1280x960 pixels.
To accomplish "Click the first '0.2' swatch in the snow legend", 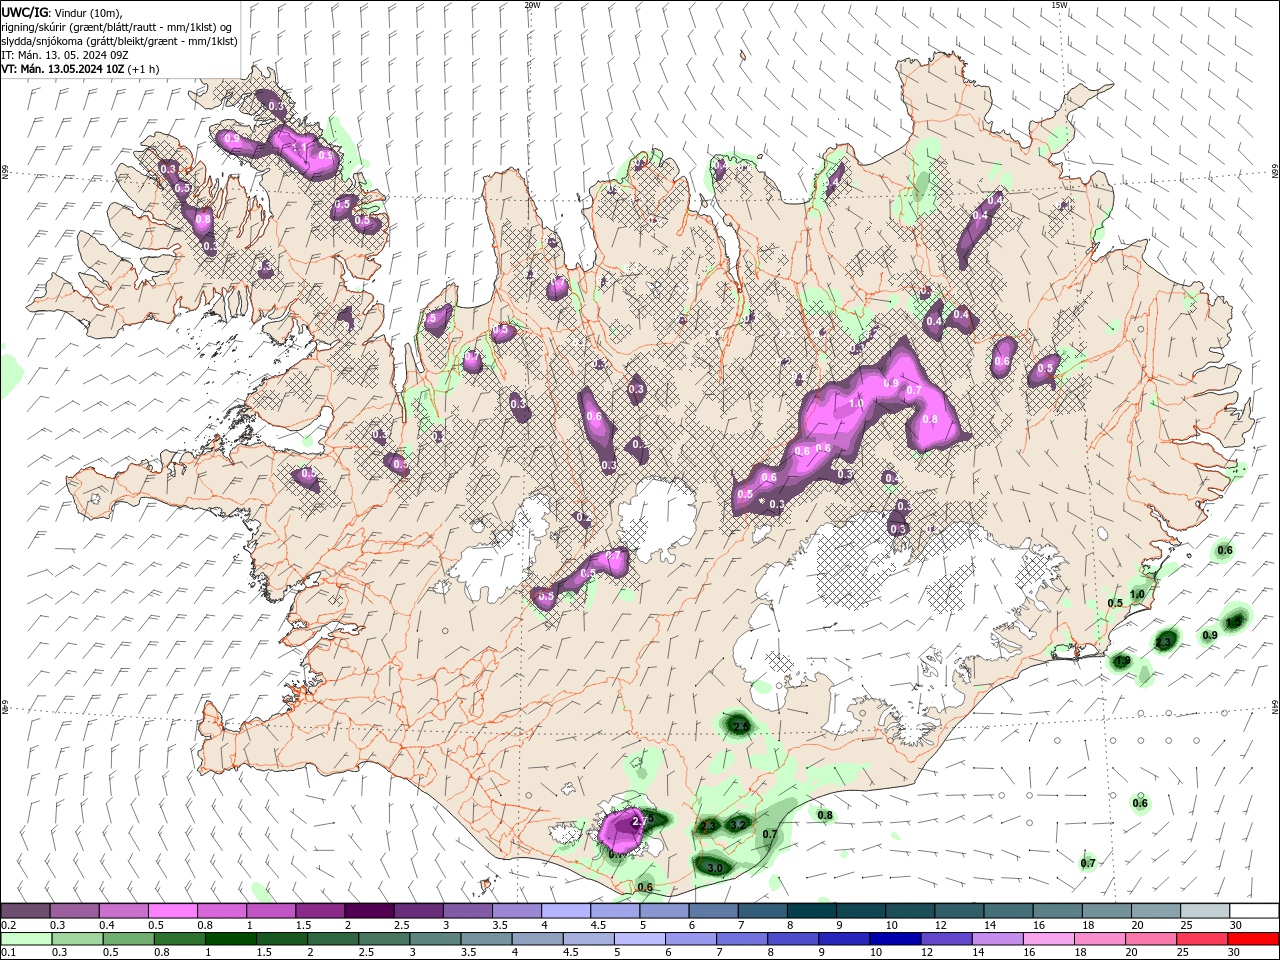I will click(x=25, y=911).
